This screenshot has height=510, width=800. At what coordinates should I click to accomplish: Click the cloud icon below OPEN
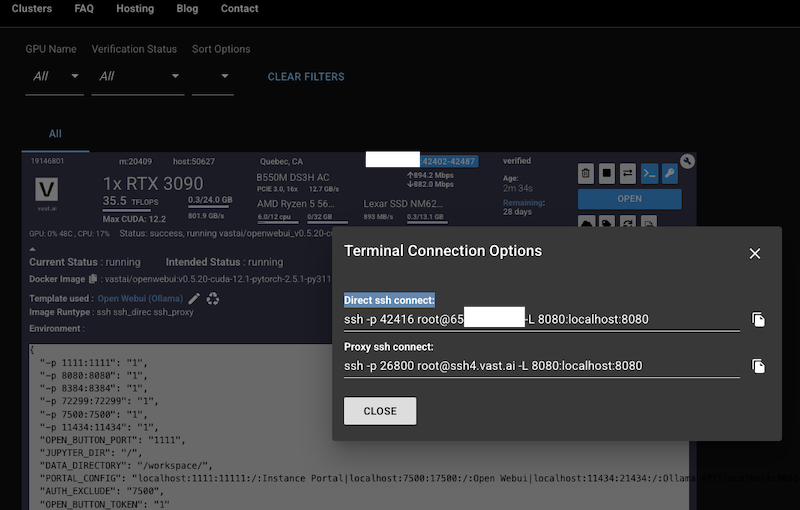(586, 222)
